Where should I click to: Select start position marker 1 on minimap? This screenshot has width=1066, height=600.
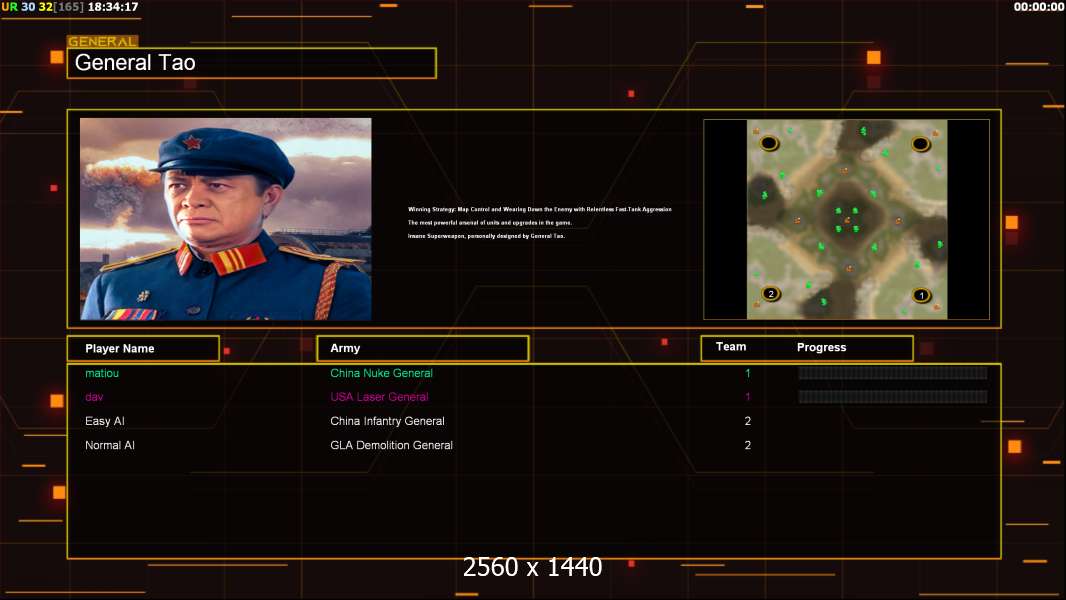[x=921, y=295]
